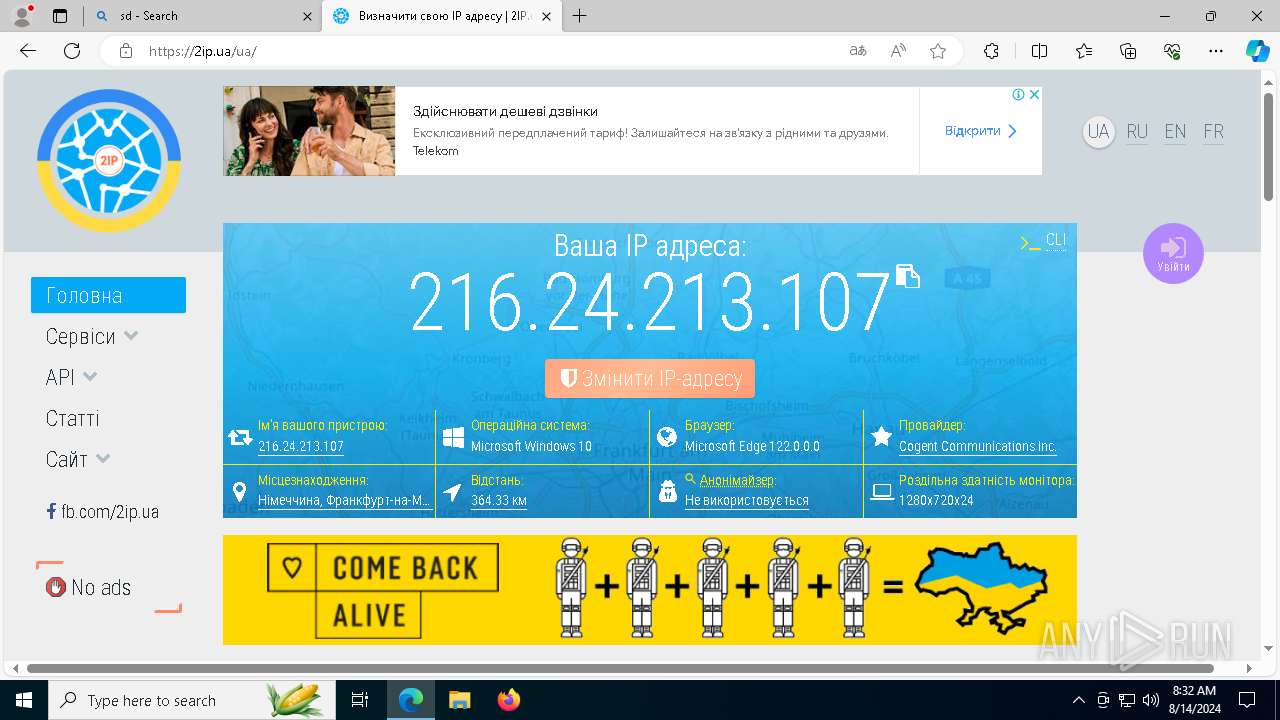
Task: Open the Favorites list icon
Action: coord(1084,51)
